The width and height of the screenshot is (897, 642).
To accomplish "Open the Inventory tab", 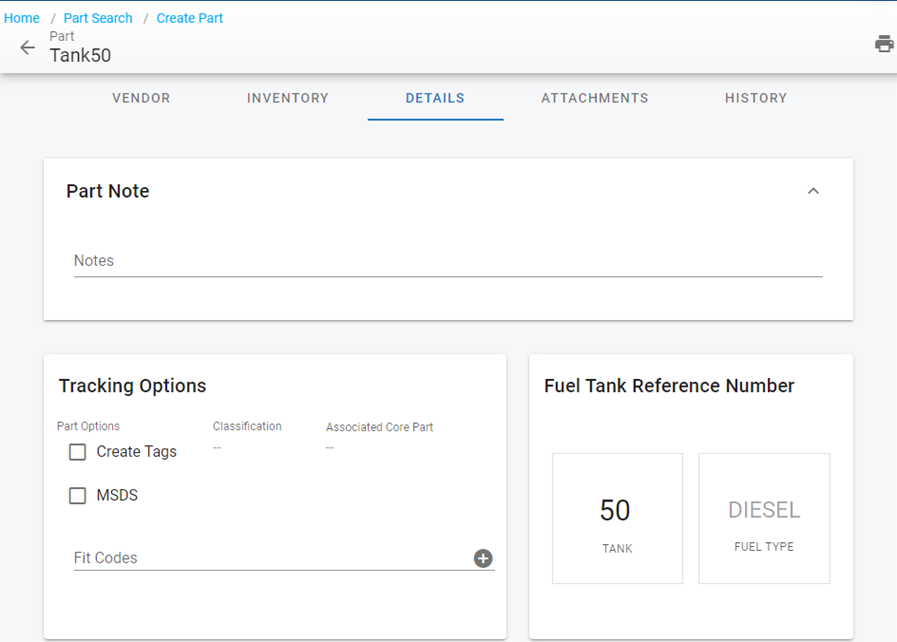I will point(288,98).
